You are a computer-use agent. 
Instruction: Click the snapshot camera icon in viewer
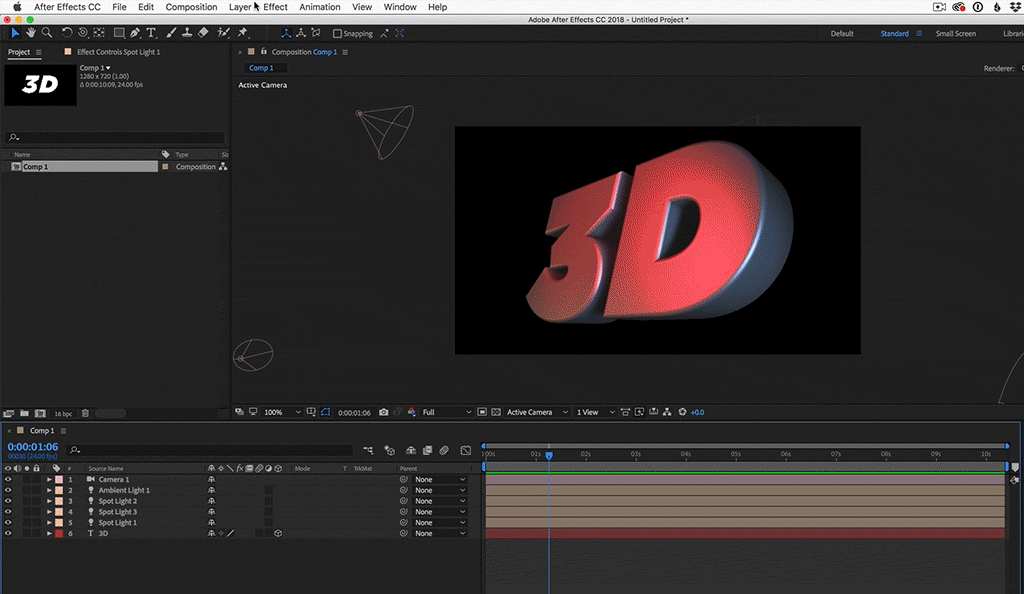(384, 412)
